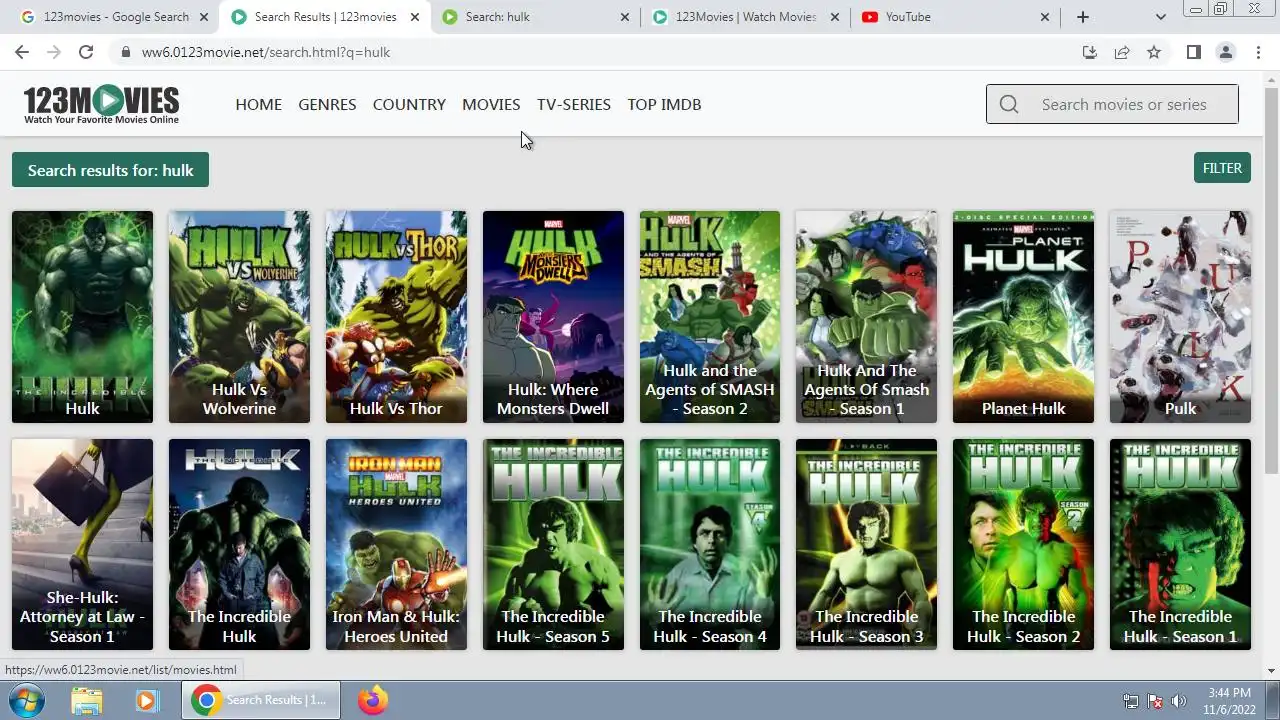Expand the tab search dropdown arrow
Screen dimensions: 1280x720
(1160, 17)
